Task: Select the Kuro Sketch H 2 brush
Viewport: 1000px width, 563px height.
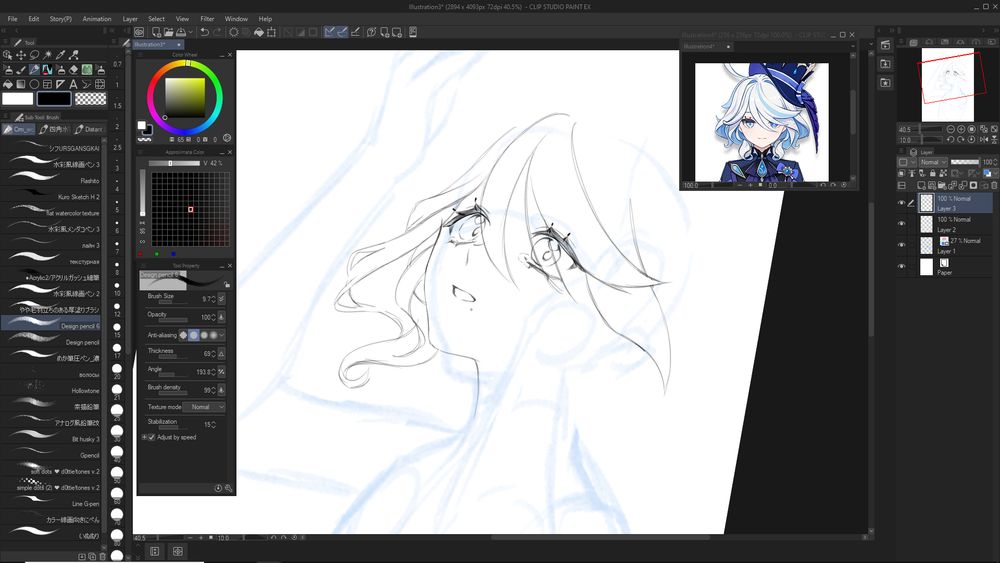Action: click(50, 196)
